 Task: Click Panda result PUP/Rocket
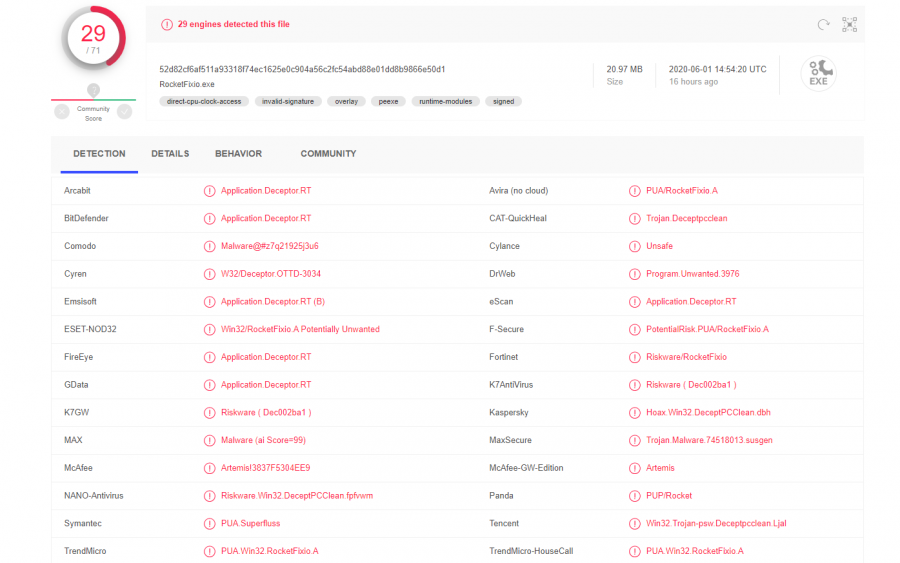(x=669, y=496)
